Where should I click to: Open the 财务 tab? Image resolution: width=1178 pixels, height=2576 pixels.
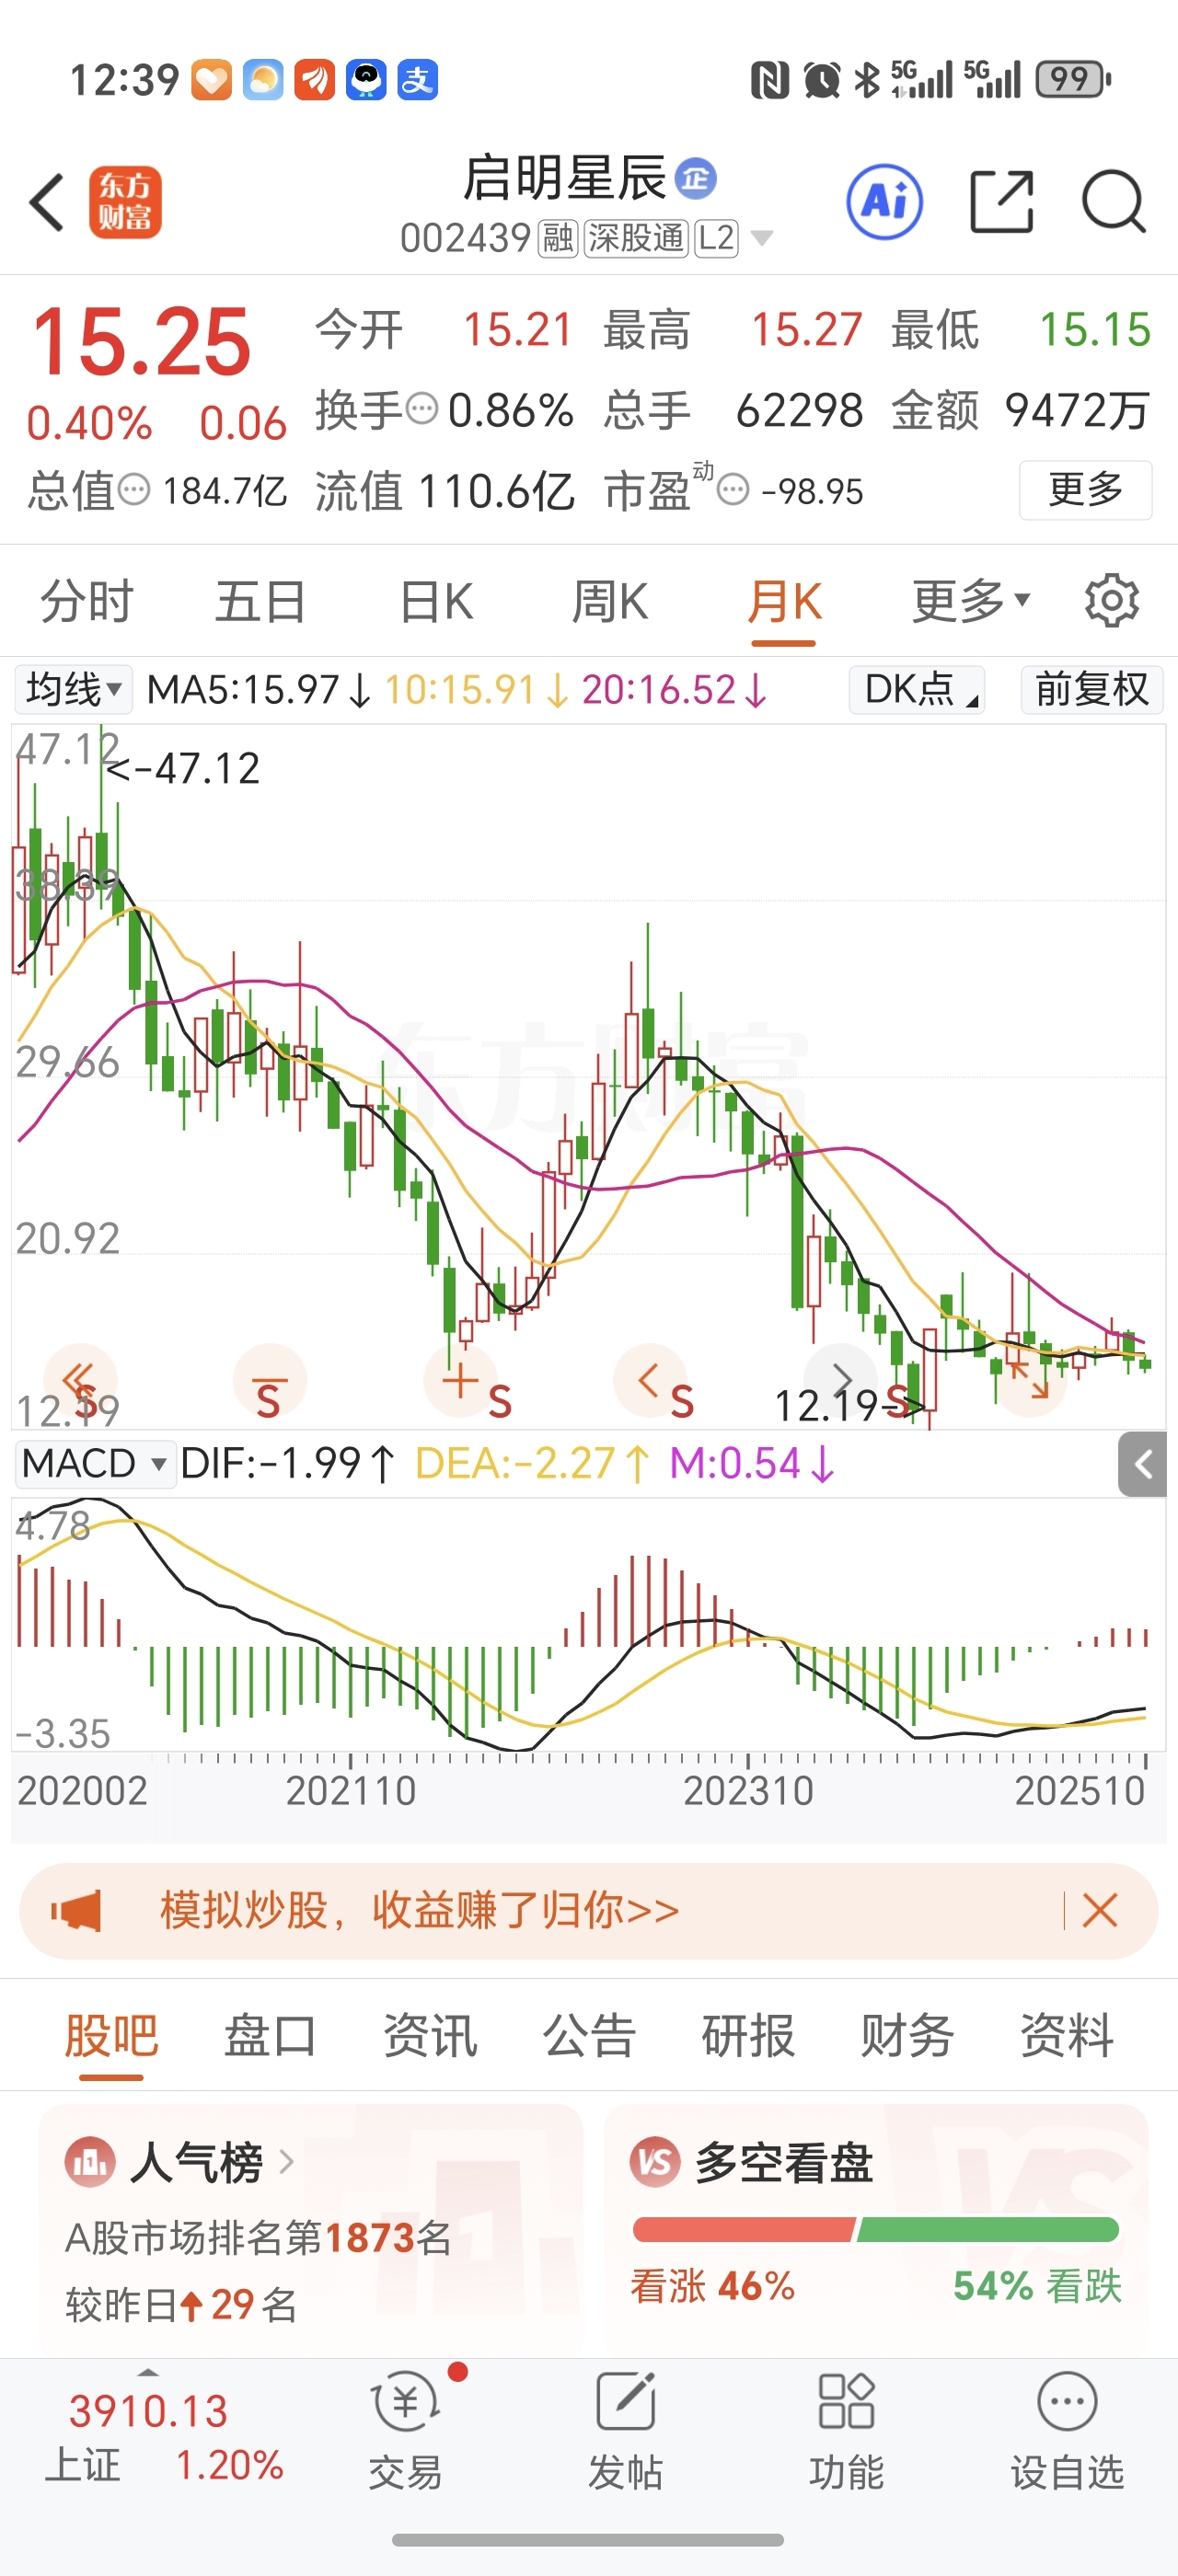coord(907,2036)
